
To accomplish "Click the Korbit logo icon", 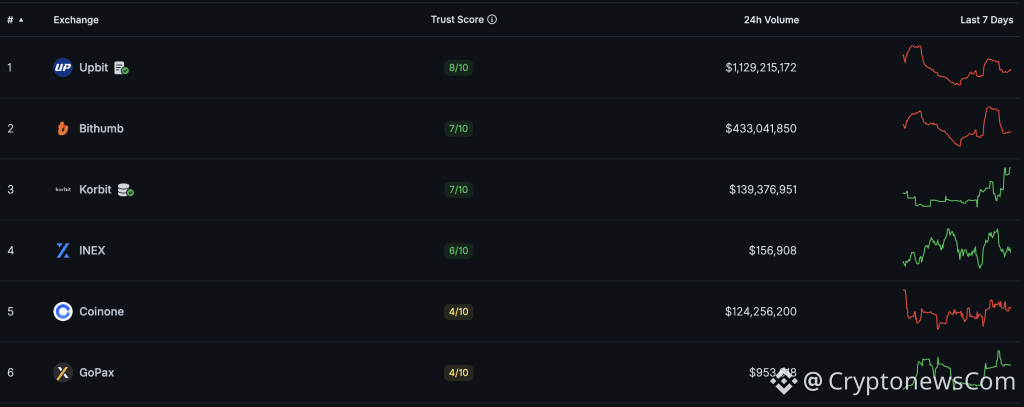I will pyautogui.click(x=63, y=190).
